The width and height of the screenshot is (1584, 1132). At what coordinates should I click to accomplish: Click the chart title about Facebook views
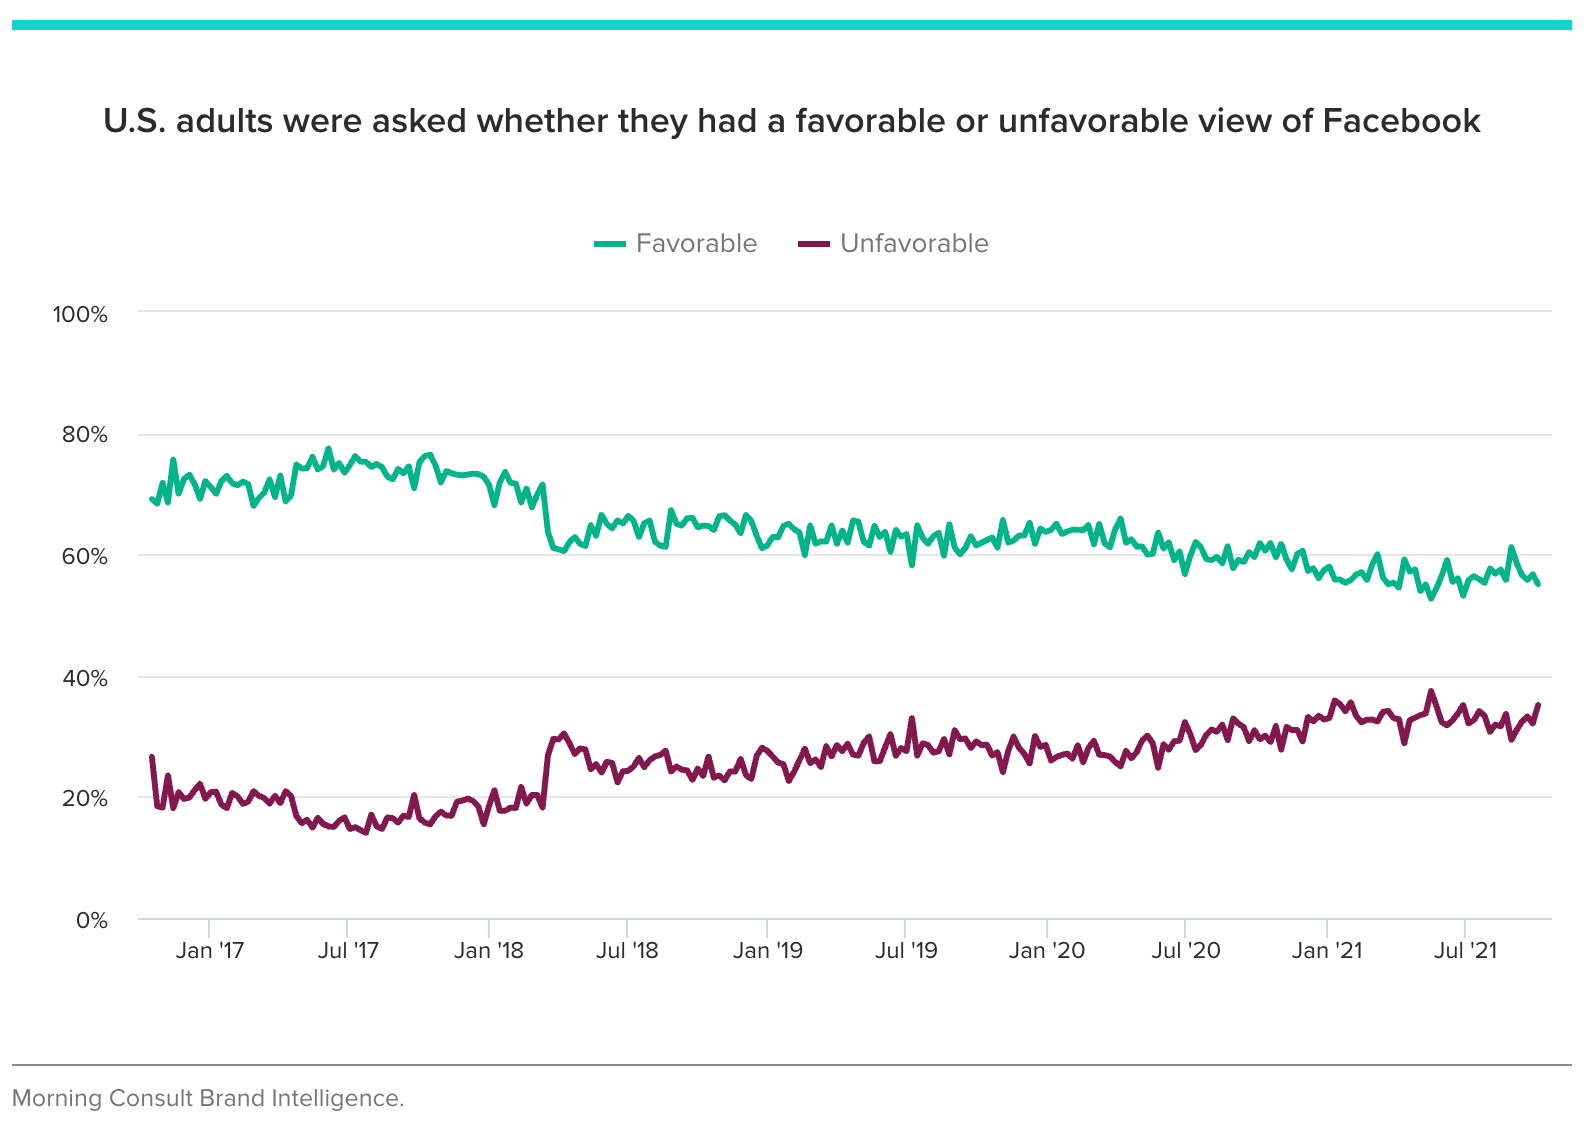click(792, 121)
